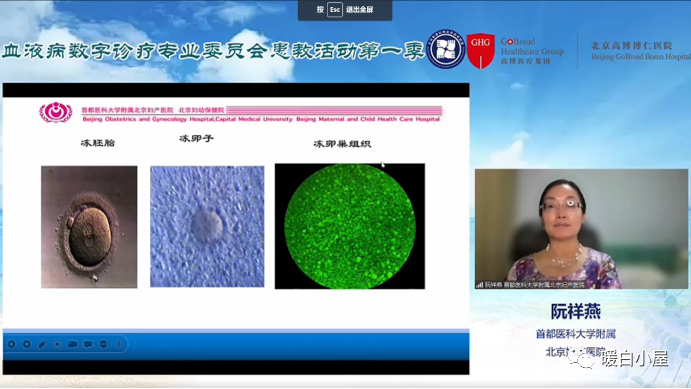Select the frozen embryo image under 冻胚胎
Image resolution: width=691 pixels, height=389 pixels.
(x=89, y=227)
